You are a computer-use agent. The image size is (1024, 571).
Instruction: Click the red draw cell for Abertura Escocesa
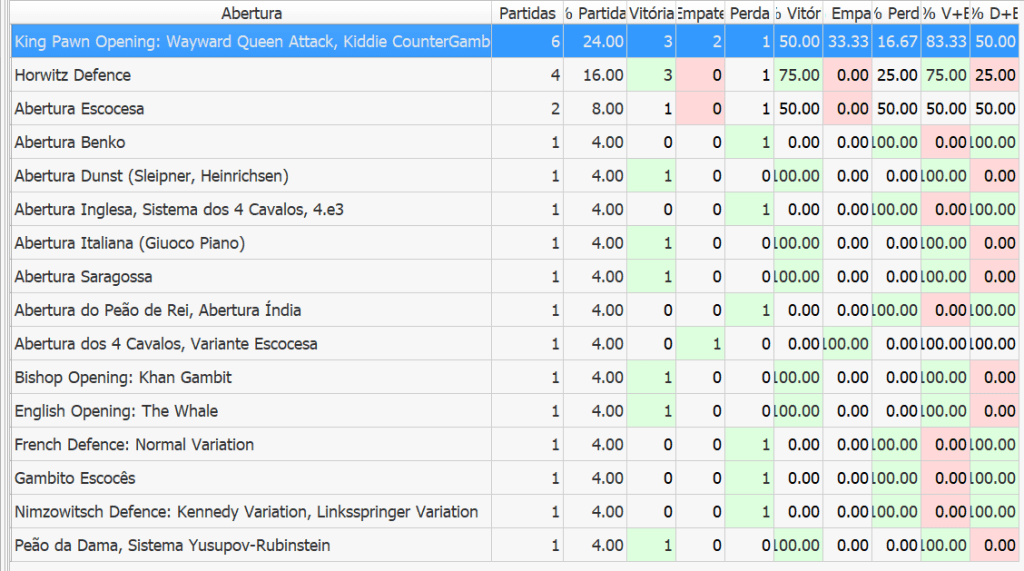pos(700,109)
